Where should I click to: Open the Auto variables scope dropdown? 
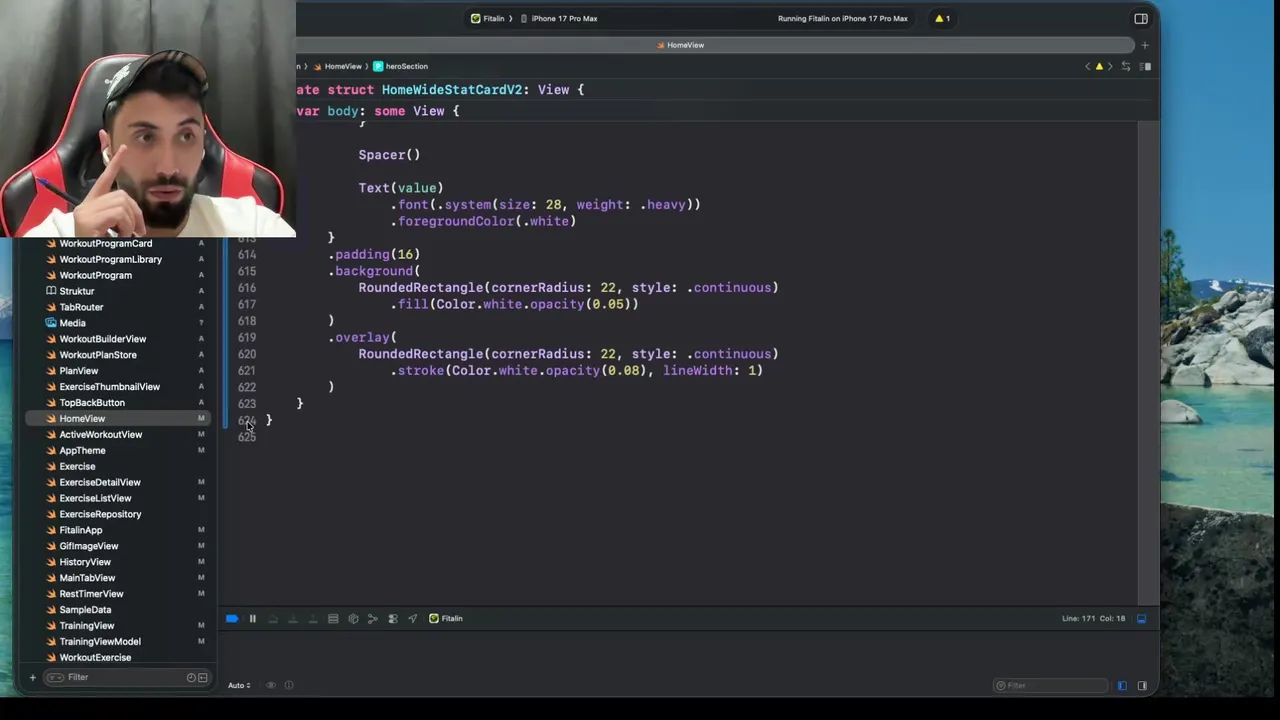pos(239,685)
